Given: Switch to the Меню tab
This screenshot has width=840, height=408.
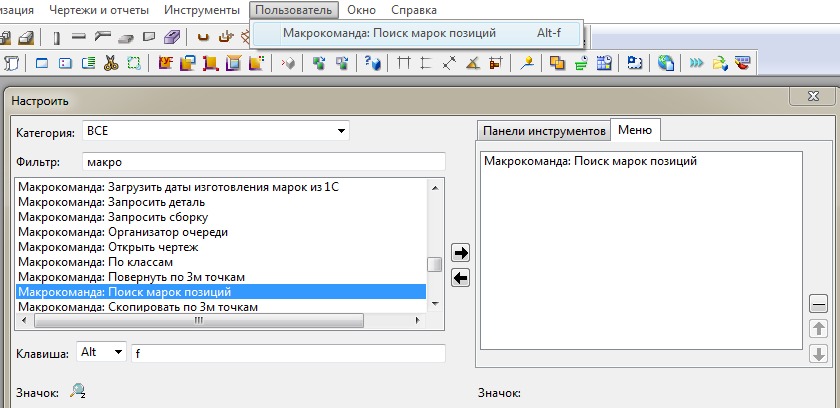Looking at the screenshot, I should click(x=635, y=130).
